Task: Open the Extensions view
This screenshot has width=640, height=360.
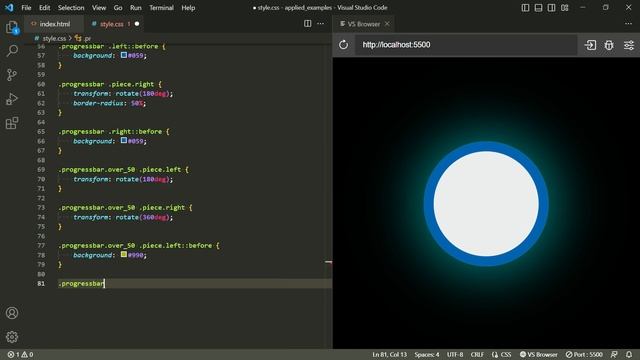Action: (12, 123)
